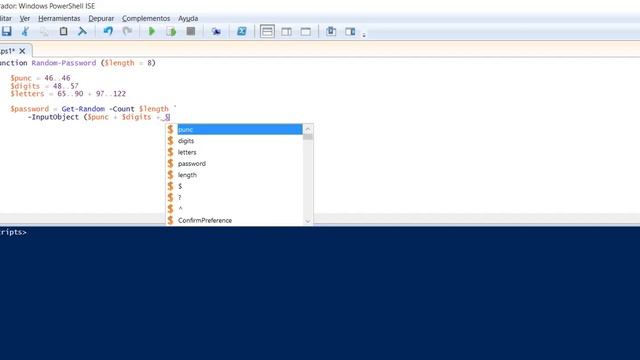Select 'ConfirmPreference' in IntelliSense list
This screenshot has width=640, height=360.
point(234,220)
